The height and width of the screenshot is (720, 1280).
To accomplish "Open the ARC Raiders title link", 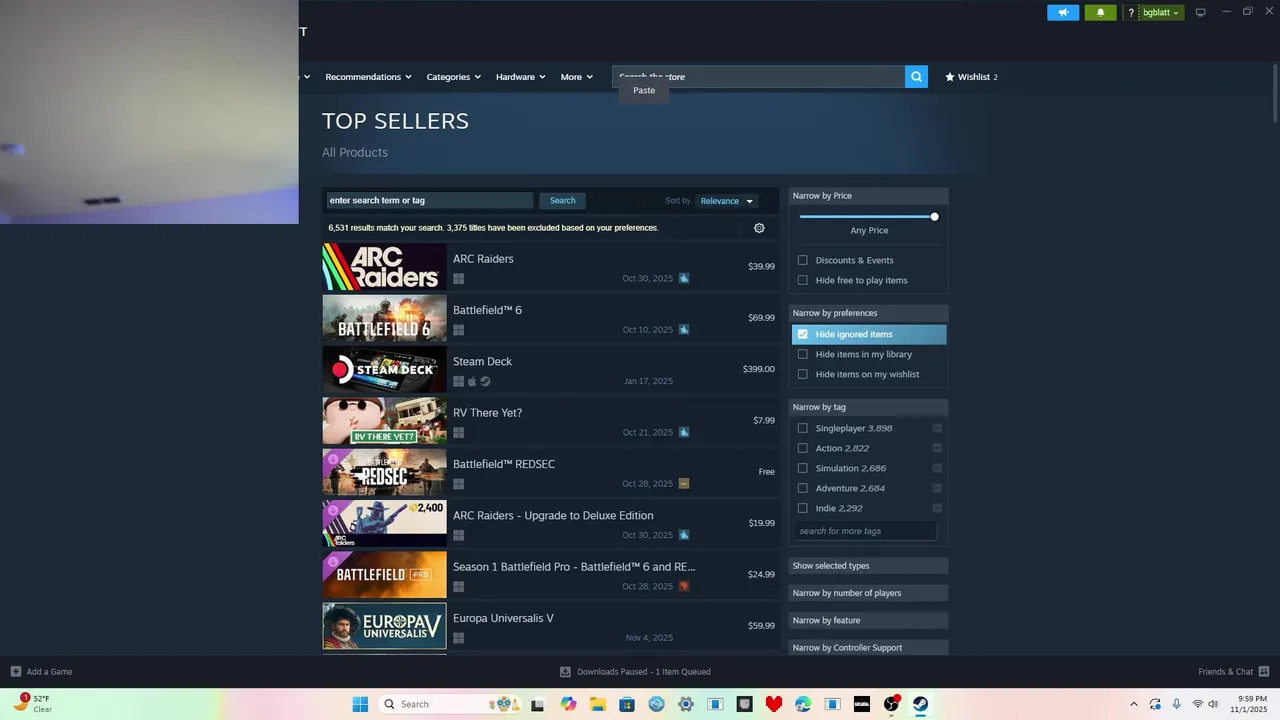I will (x=483, y=259).
